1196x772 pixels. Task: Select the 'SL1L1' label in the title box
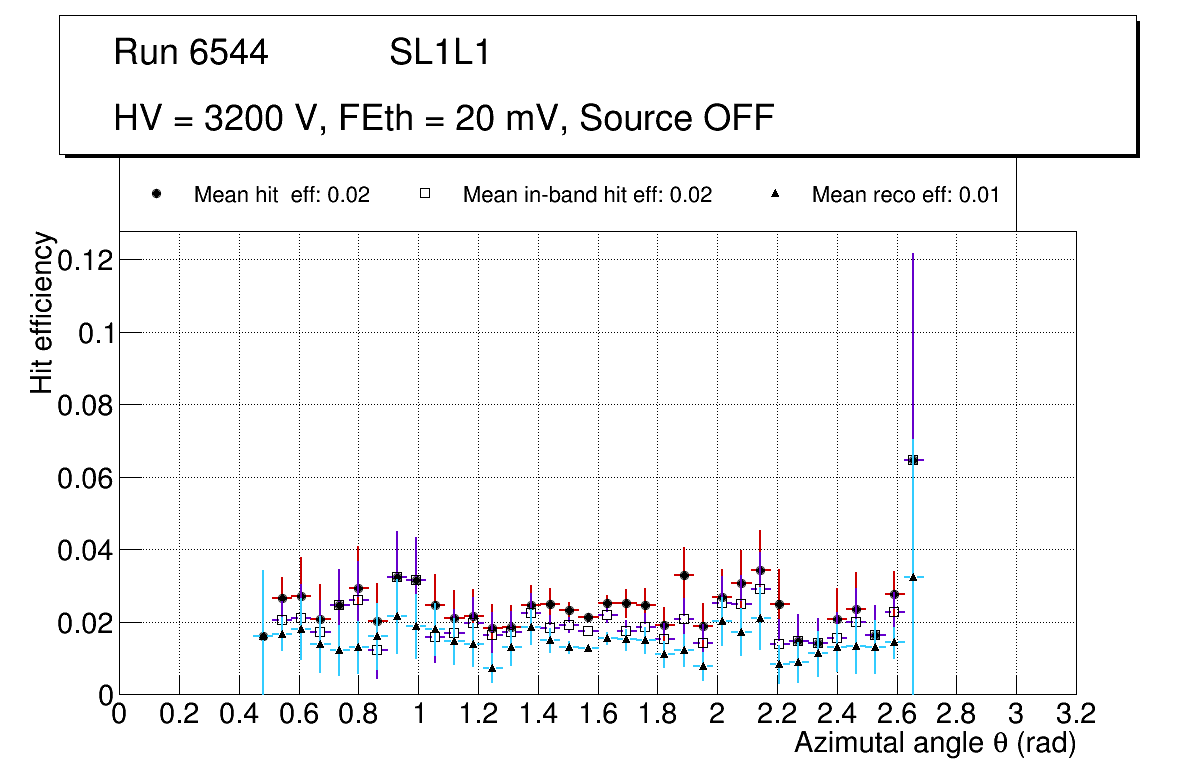tap(439, 53)
